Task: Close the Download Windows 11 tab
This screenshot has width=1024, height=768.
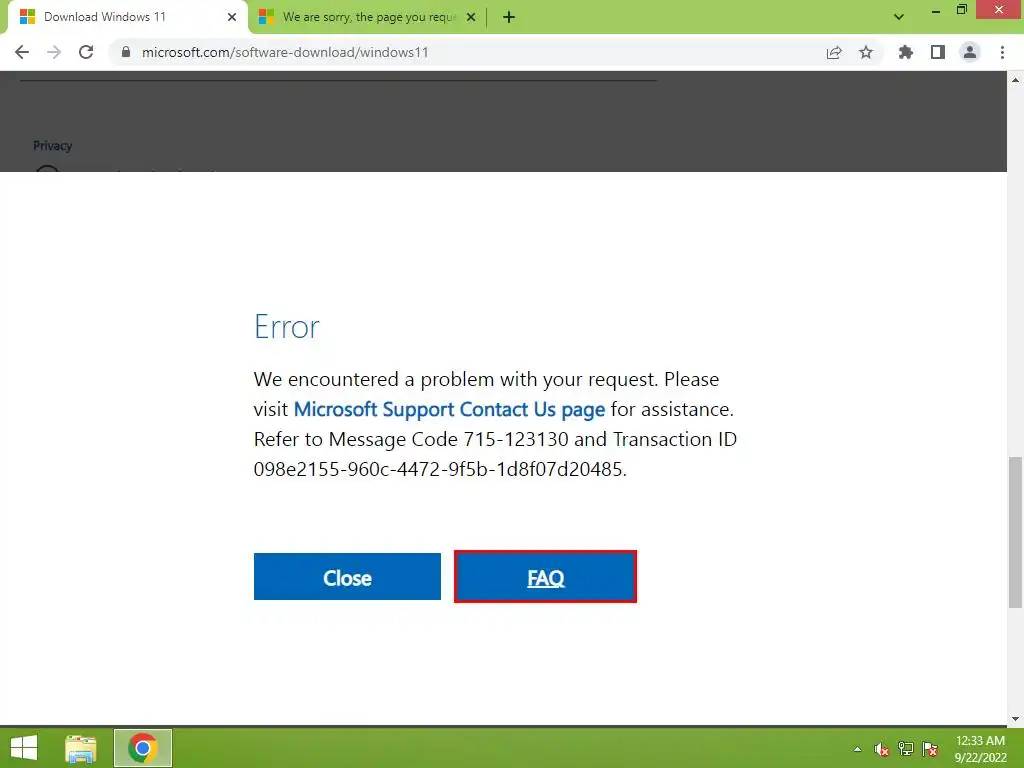Action: point(232,17)
